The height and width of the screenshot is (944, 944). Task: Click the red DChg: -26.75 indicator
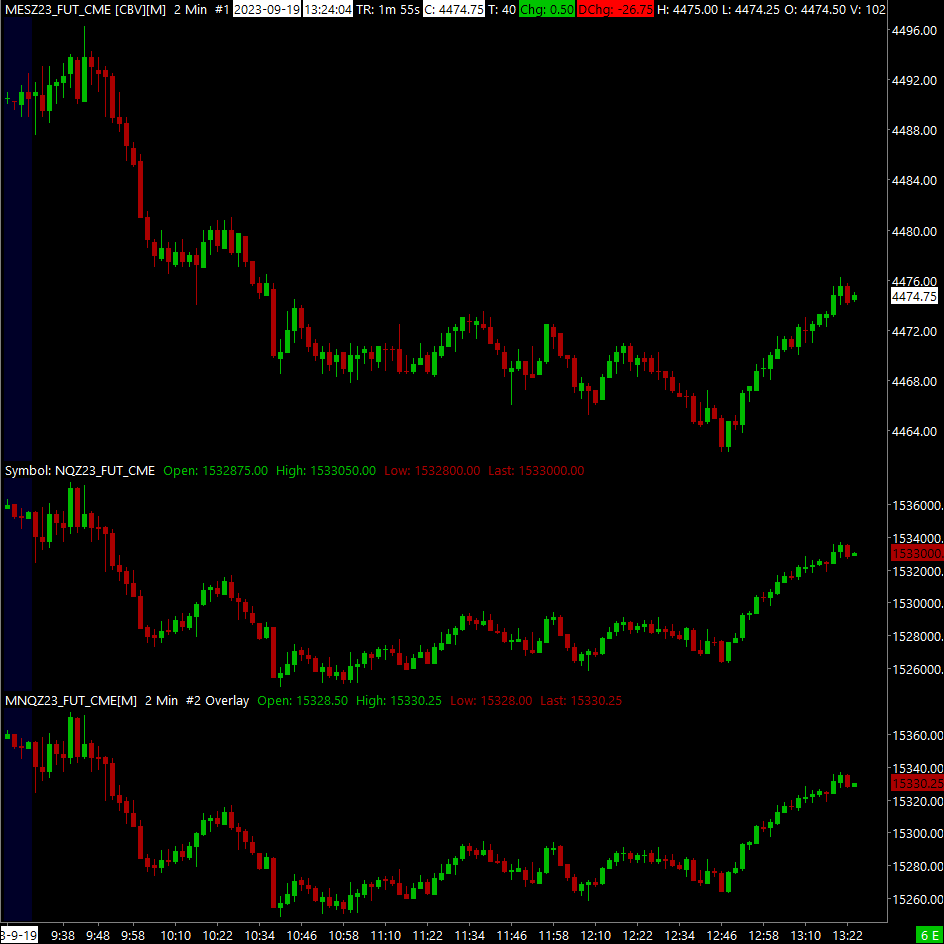coord(615,10)
